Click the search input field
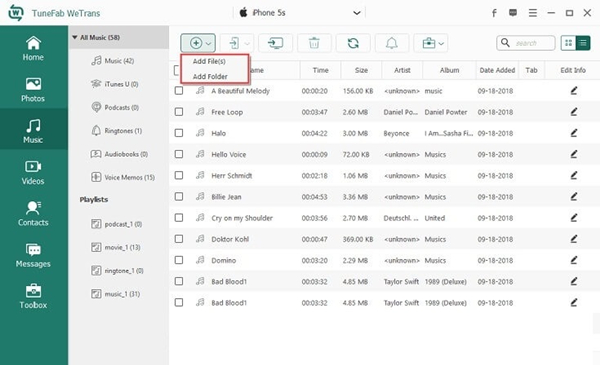The width and height of the screenshot is (600, 365). pos(526,43)
